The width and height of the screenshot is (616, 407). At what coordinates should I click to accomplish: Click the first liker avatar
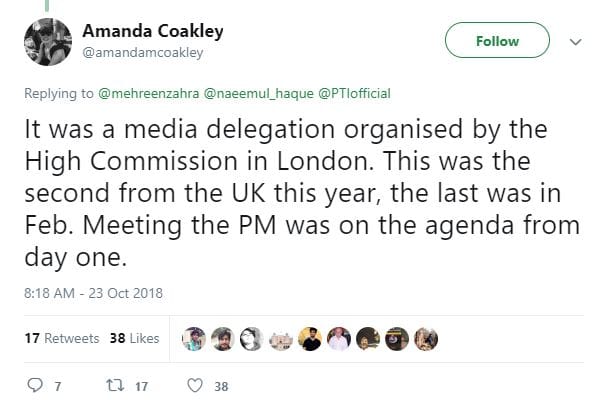coord(195,339)
